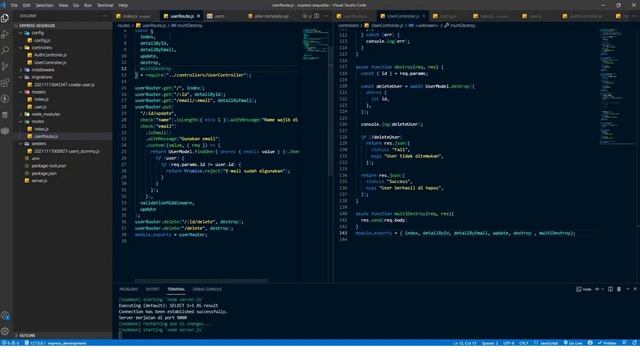The width and height of the screenshot is (640, 360).
Task: Open the View menu
Action: [63, 5]
